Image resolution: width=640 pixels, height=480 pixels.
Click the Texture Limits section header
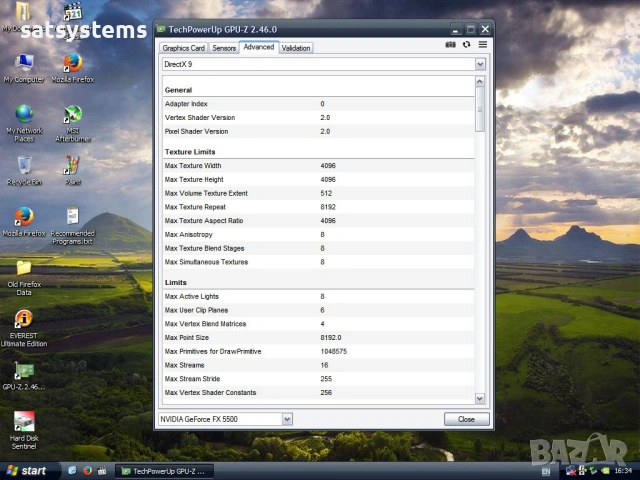(x=190, y=152)
